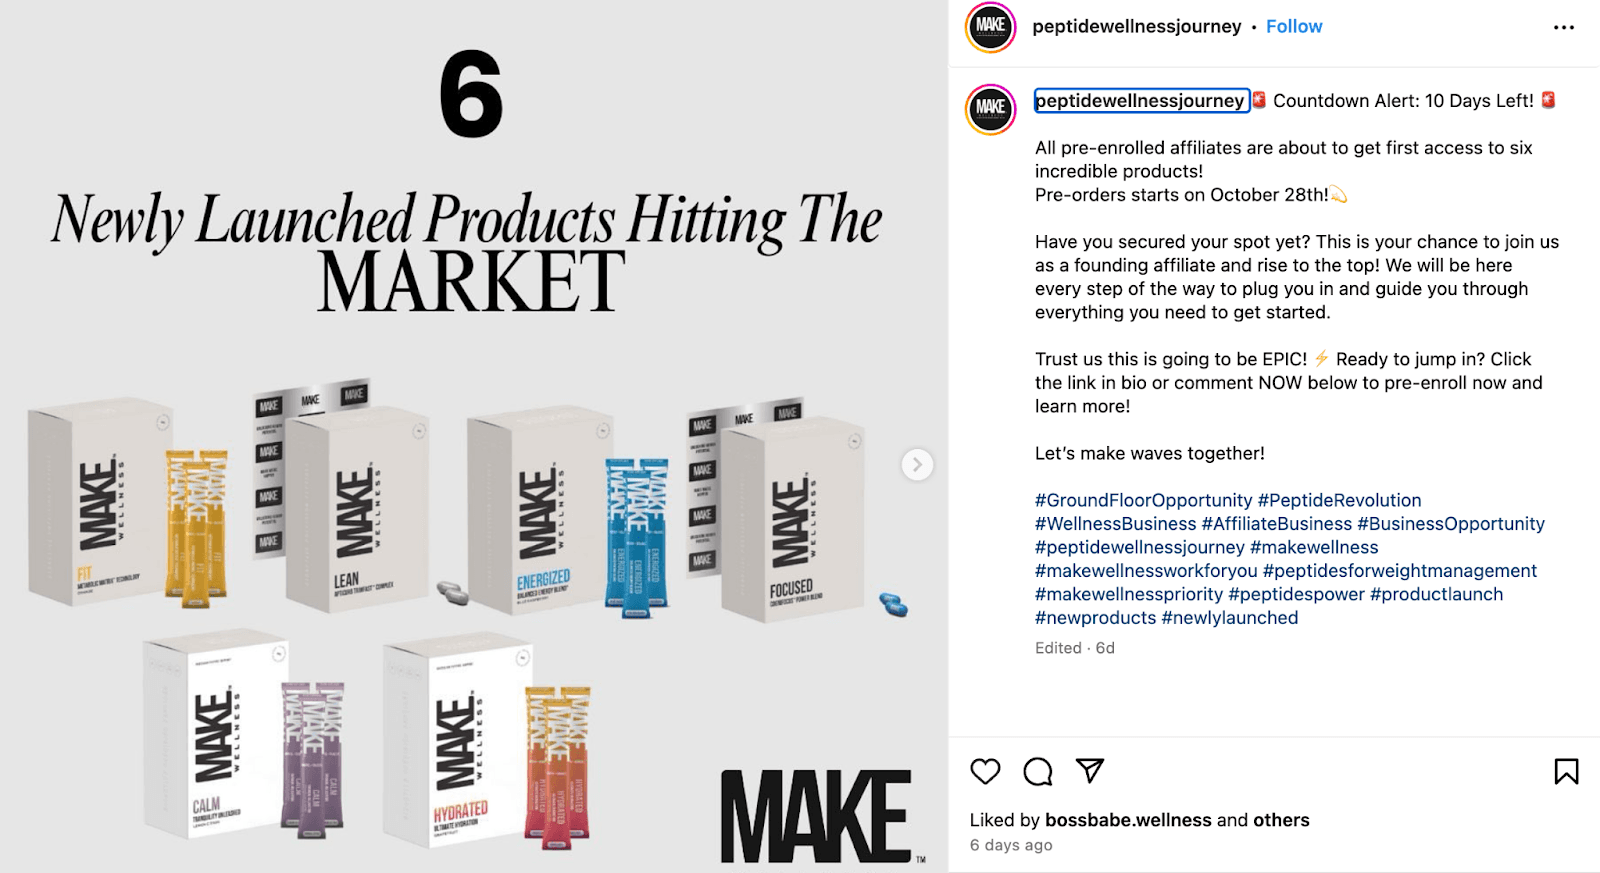
Task: Open the MAKE profile avatar in the header
Action: [x=989, y=26]
